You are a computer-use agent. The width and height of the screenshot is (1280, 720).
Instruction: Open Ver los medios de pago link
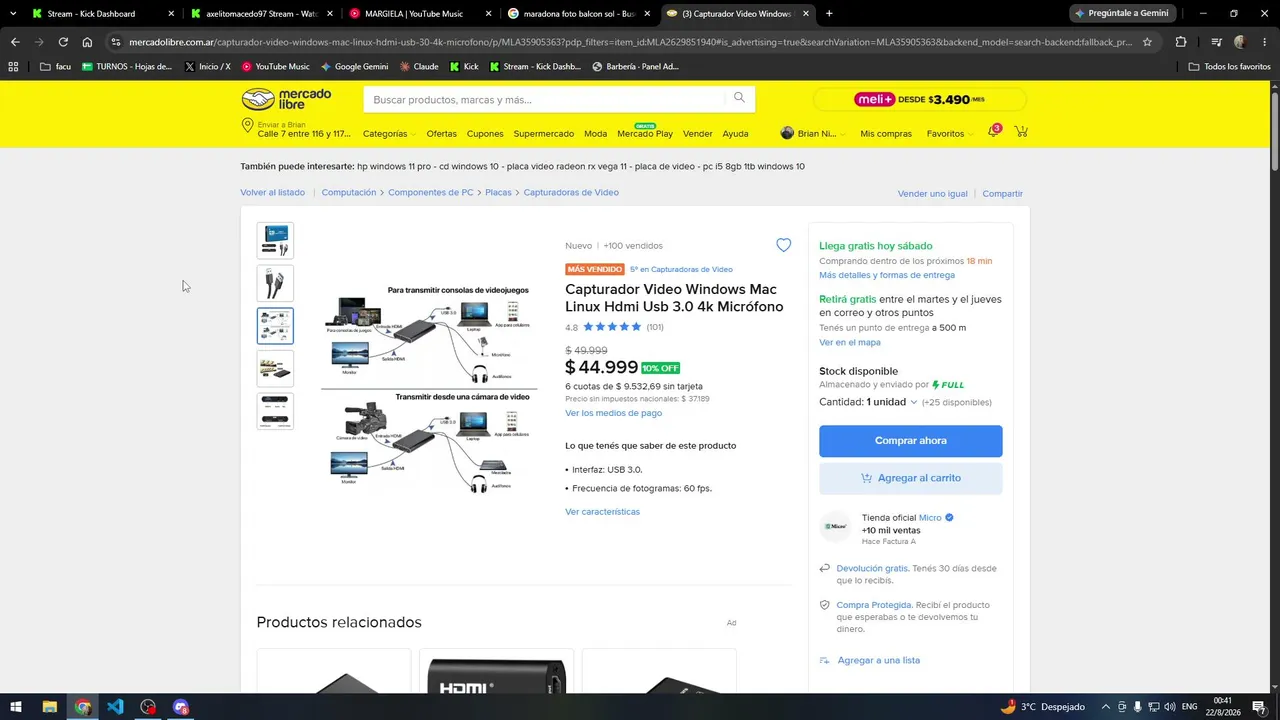pos(613,413)
